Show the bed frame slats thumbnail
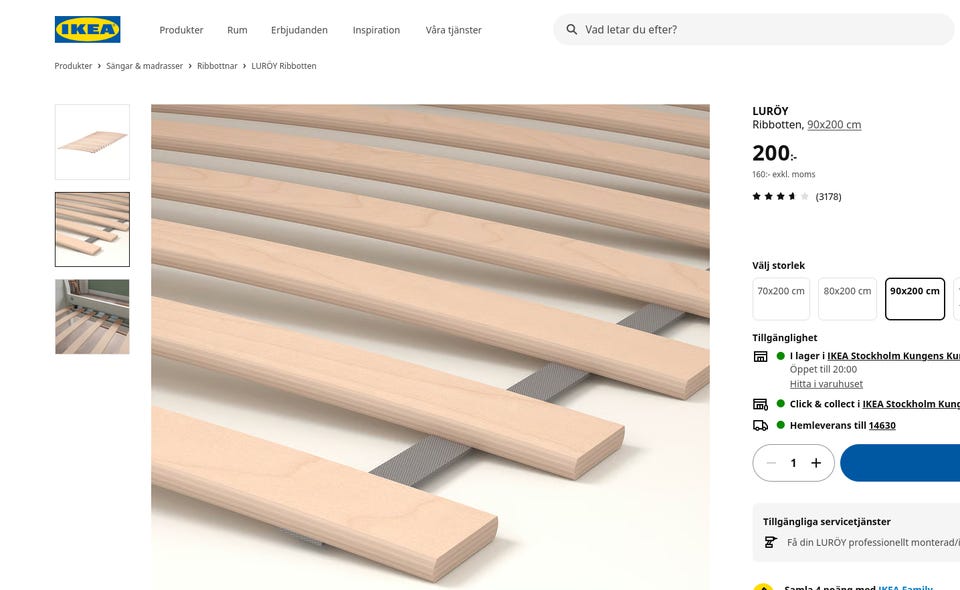 [92, 317]
